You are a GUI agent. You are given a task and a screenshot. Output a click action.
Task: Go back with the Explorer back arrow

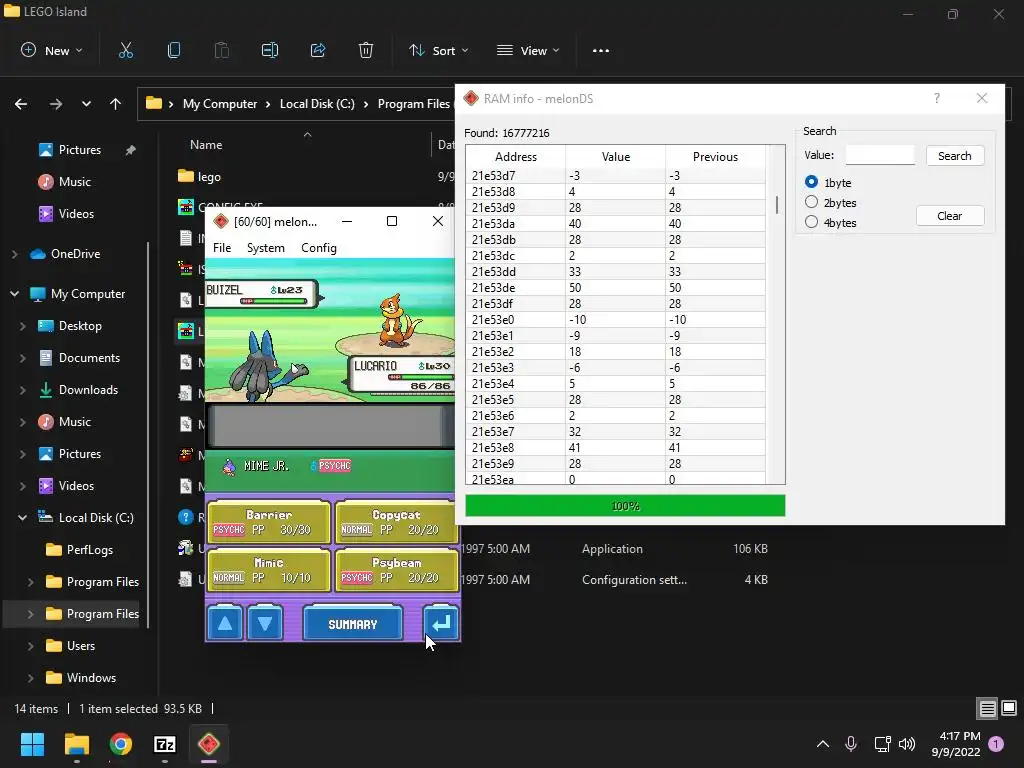tap(21, 104)
